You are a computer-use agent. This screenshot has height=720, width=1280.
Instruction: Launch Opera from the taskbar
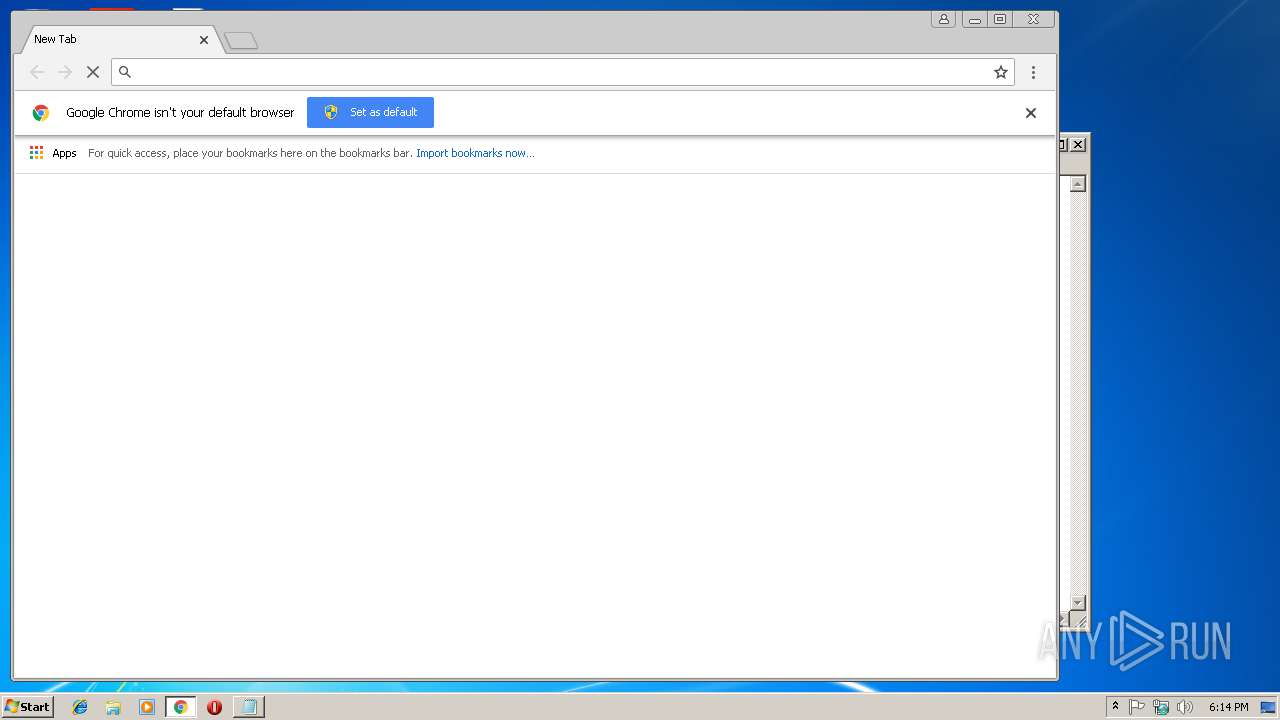(x=214, y=707)
